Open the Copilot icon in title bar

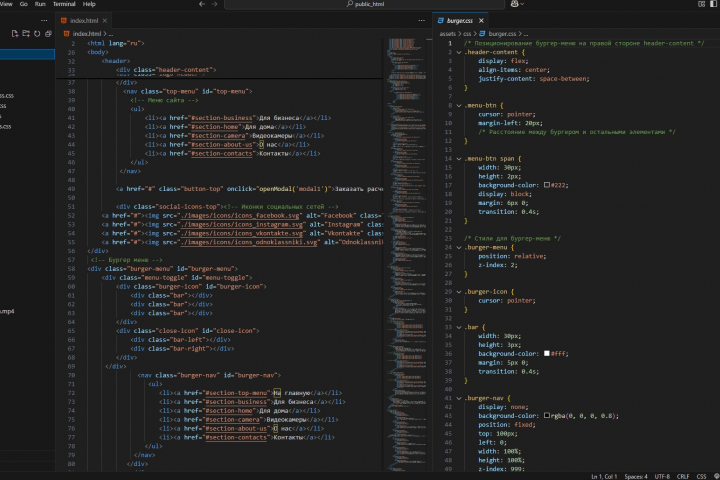[x=515, y=4]
